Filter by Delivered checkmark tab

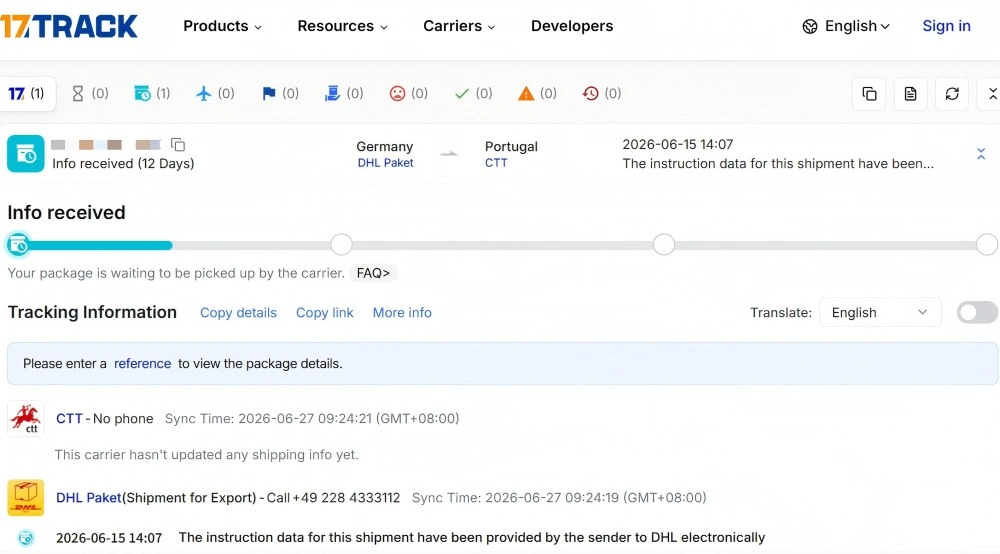pos(473,94)
